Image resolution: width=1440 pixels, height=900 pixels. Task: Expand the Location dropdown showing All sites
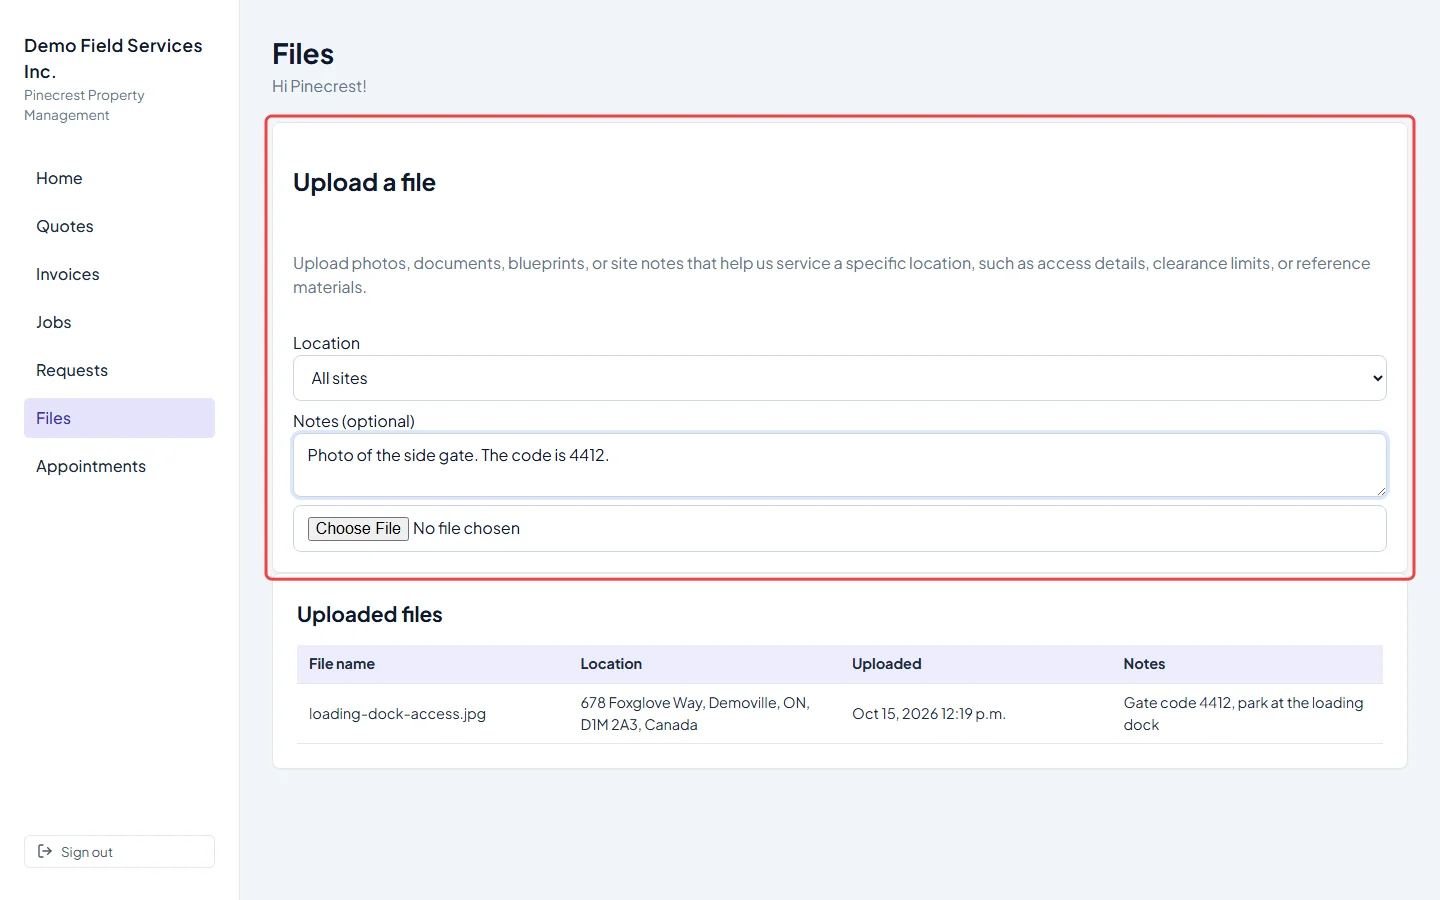[x=839, y=378]
